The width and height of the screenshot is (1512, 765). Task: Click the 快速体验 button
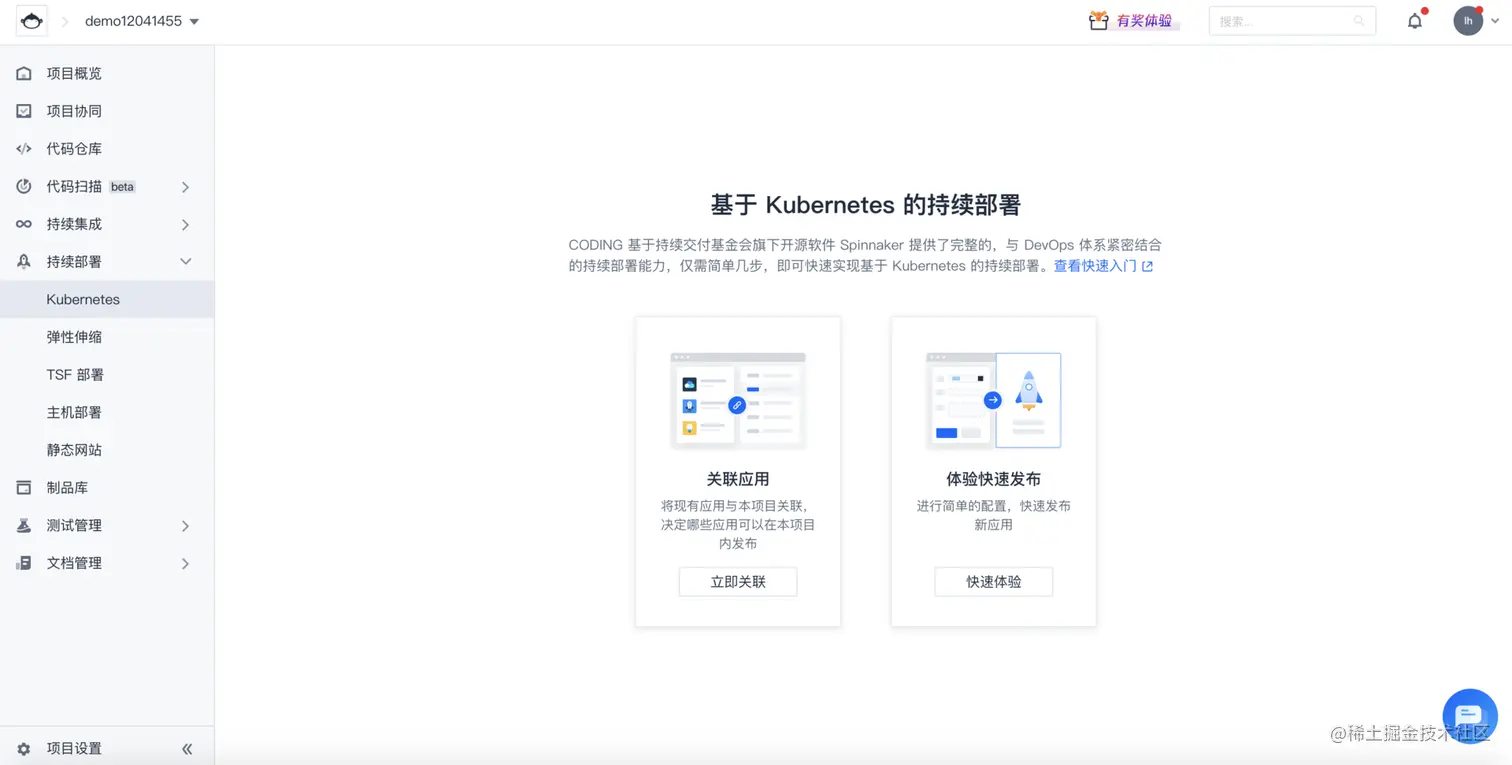pyautogui.click(x=994, y=582)
